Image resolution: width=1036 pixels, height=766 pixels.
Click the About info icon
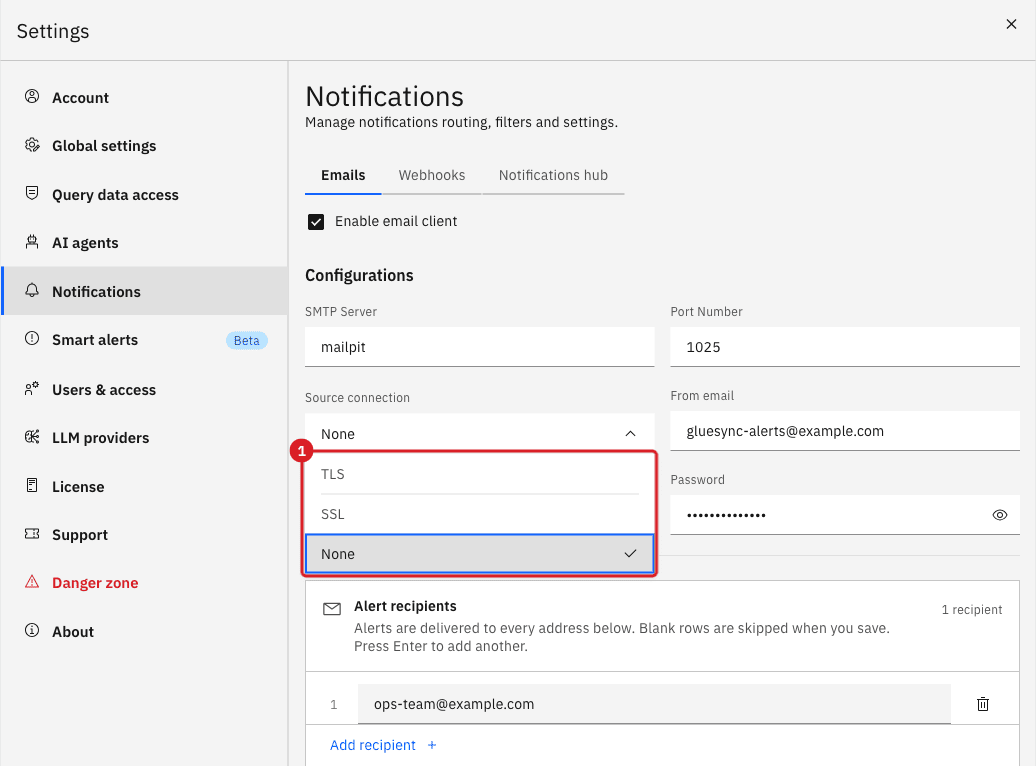pyautogui.click(x=32, y=631)
